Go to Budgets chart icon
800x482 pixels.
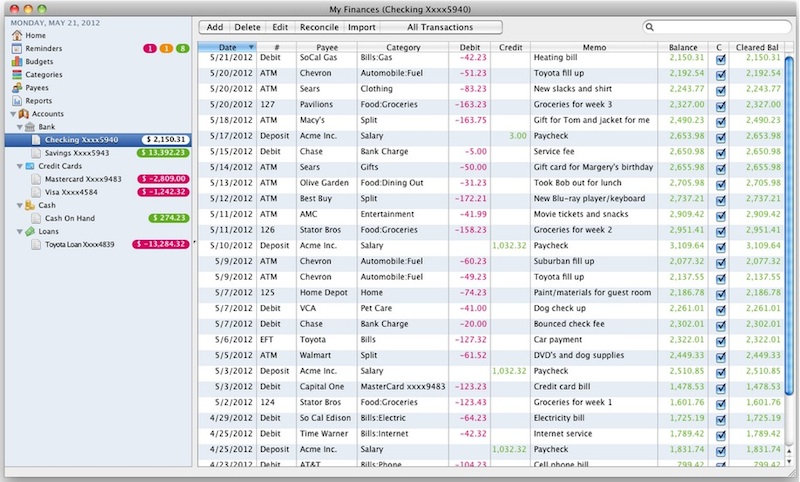(17, 61)
